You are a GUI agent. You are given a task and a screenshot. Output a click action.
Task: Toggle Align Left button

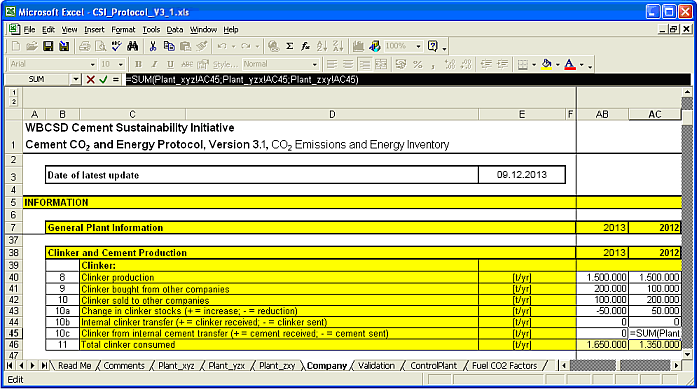coord(332,64)
